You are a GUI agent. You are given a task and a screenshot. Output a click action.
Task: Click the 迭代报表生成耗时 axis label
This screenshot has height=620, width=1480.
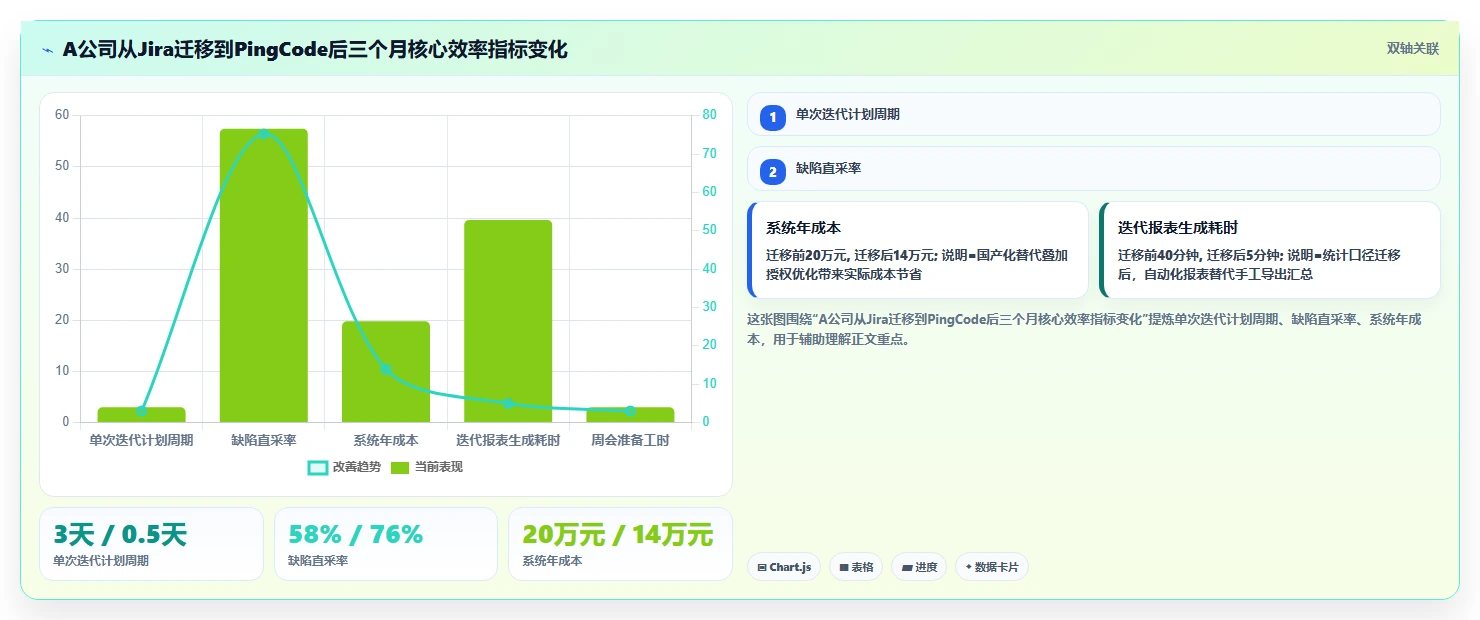click(508, 440)
